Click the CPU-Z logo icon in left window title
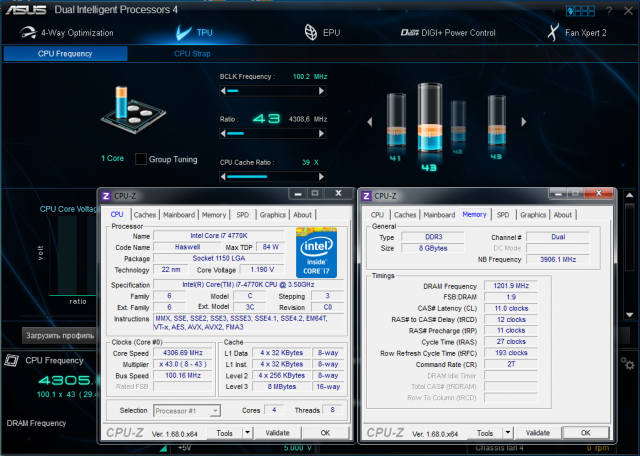640x456 pixels. pyautogui.click(x=106, y=196)
